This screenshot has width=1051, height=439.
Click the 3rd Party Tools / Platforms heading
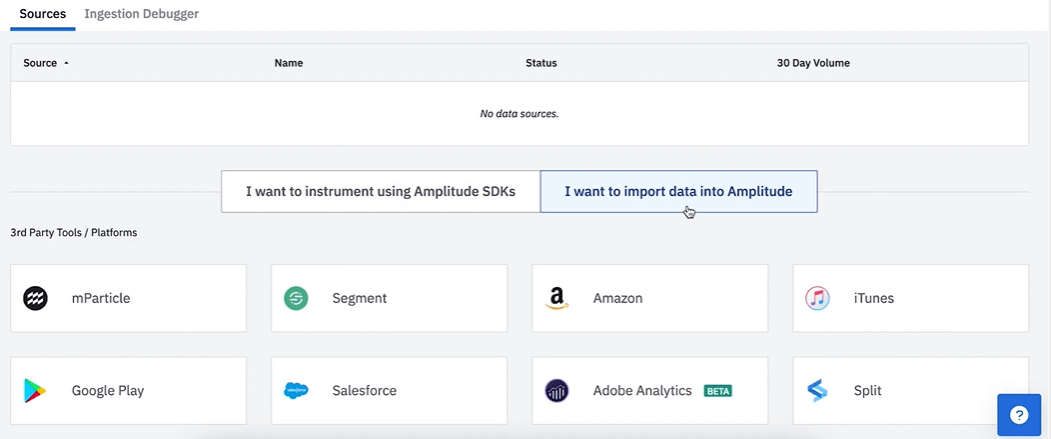click(74, 233)
